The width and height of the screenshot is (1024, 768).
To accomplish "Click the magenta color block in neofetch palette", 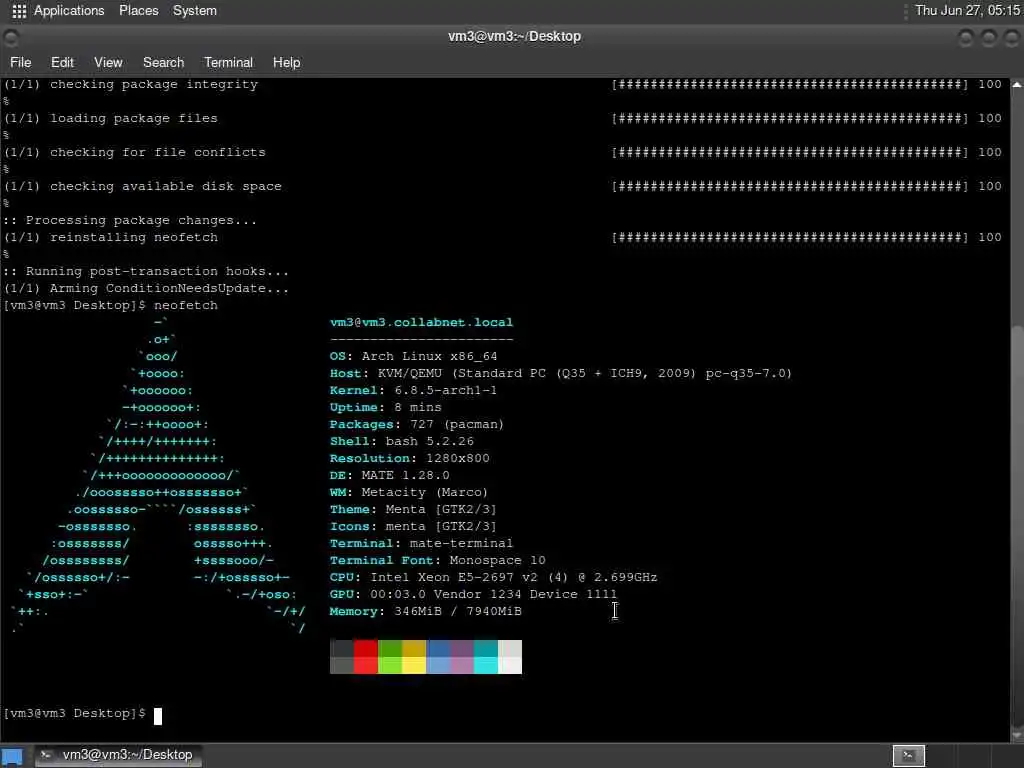I will [462, 657].
